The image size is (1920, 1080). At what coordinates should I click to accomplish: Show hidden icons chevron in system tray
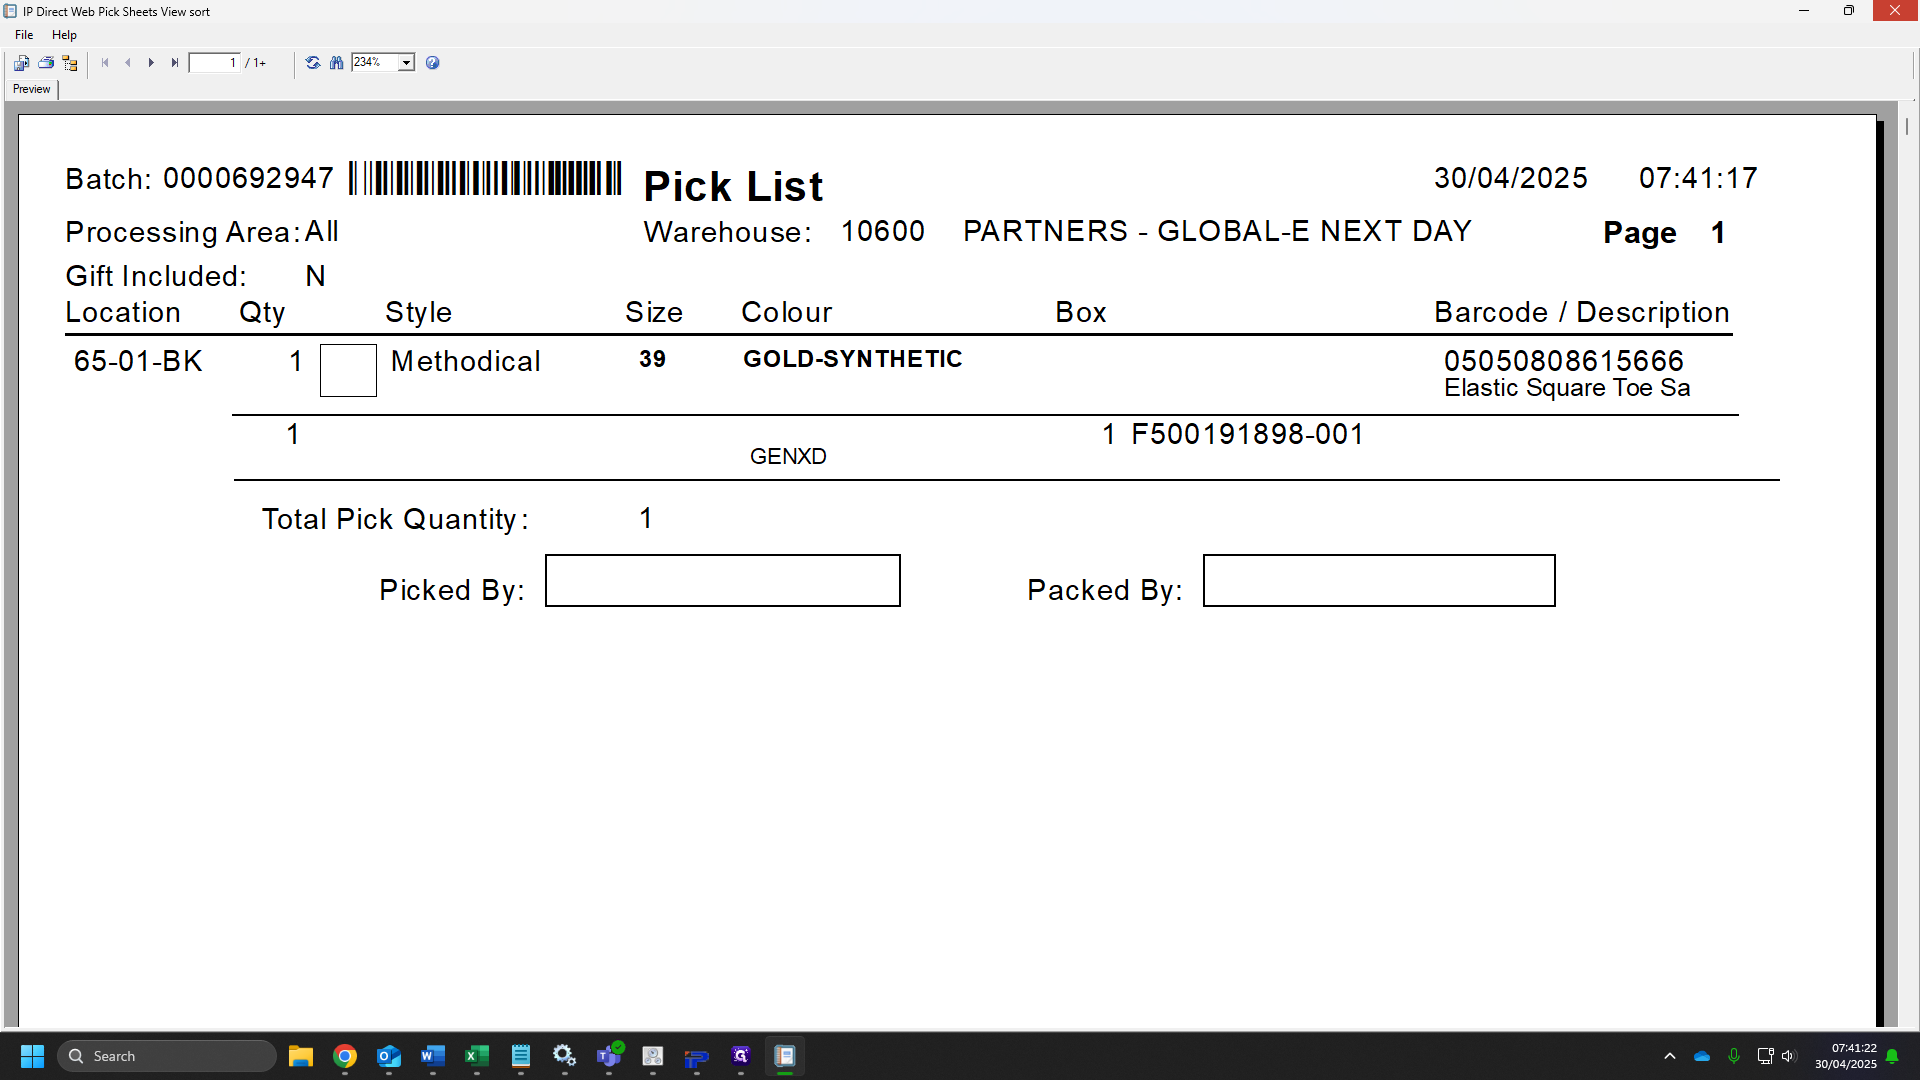coord(1670,1056)
